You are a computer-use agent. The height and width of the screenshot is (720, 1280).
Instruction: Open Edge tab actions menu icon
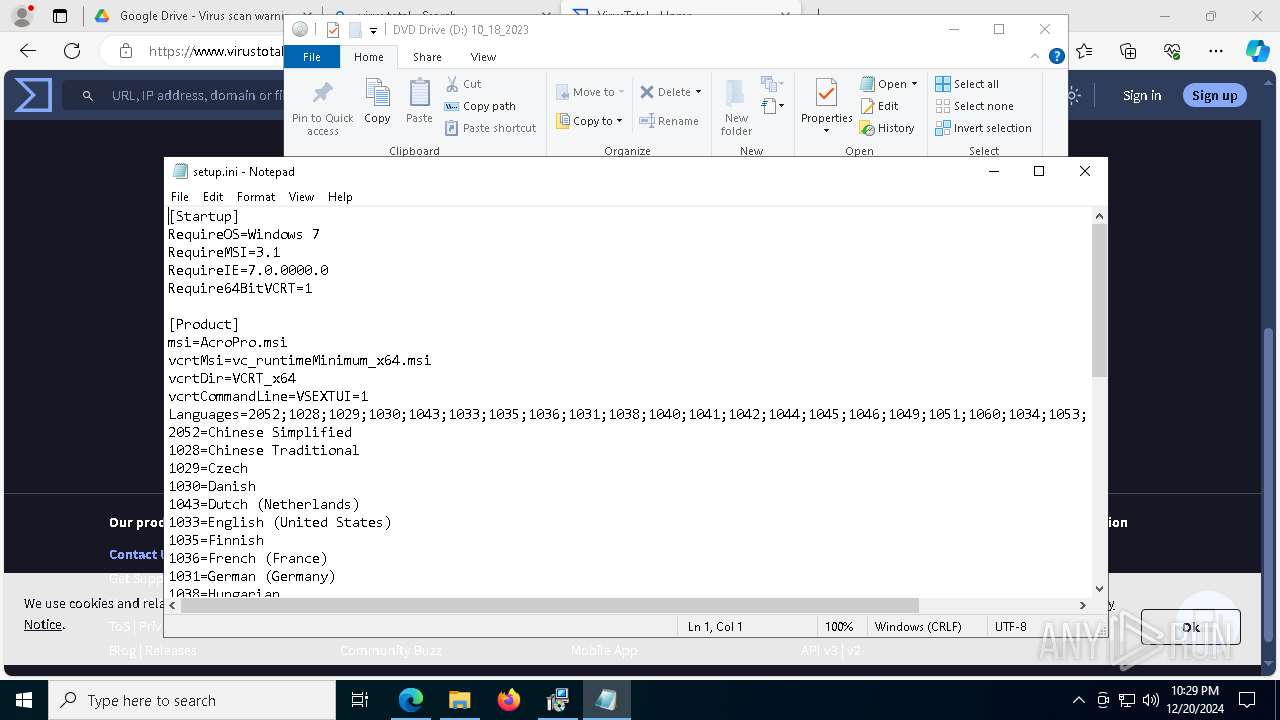tap(60, 16)
